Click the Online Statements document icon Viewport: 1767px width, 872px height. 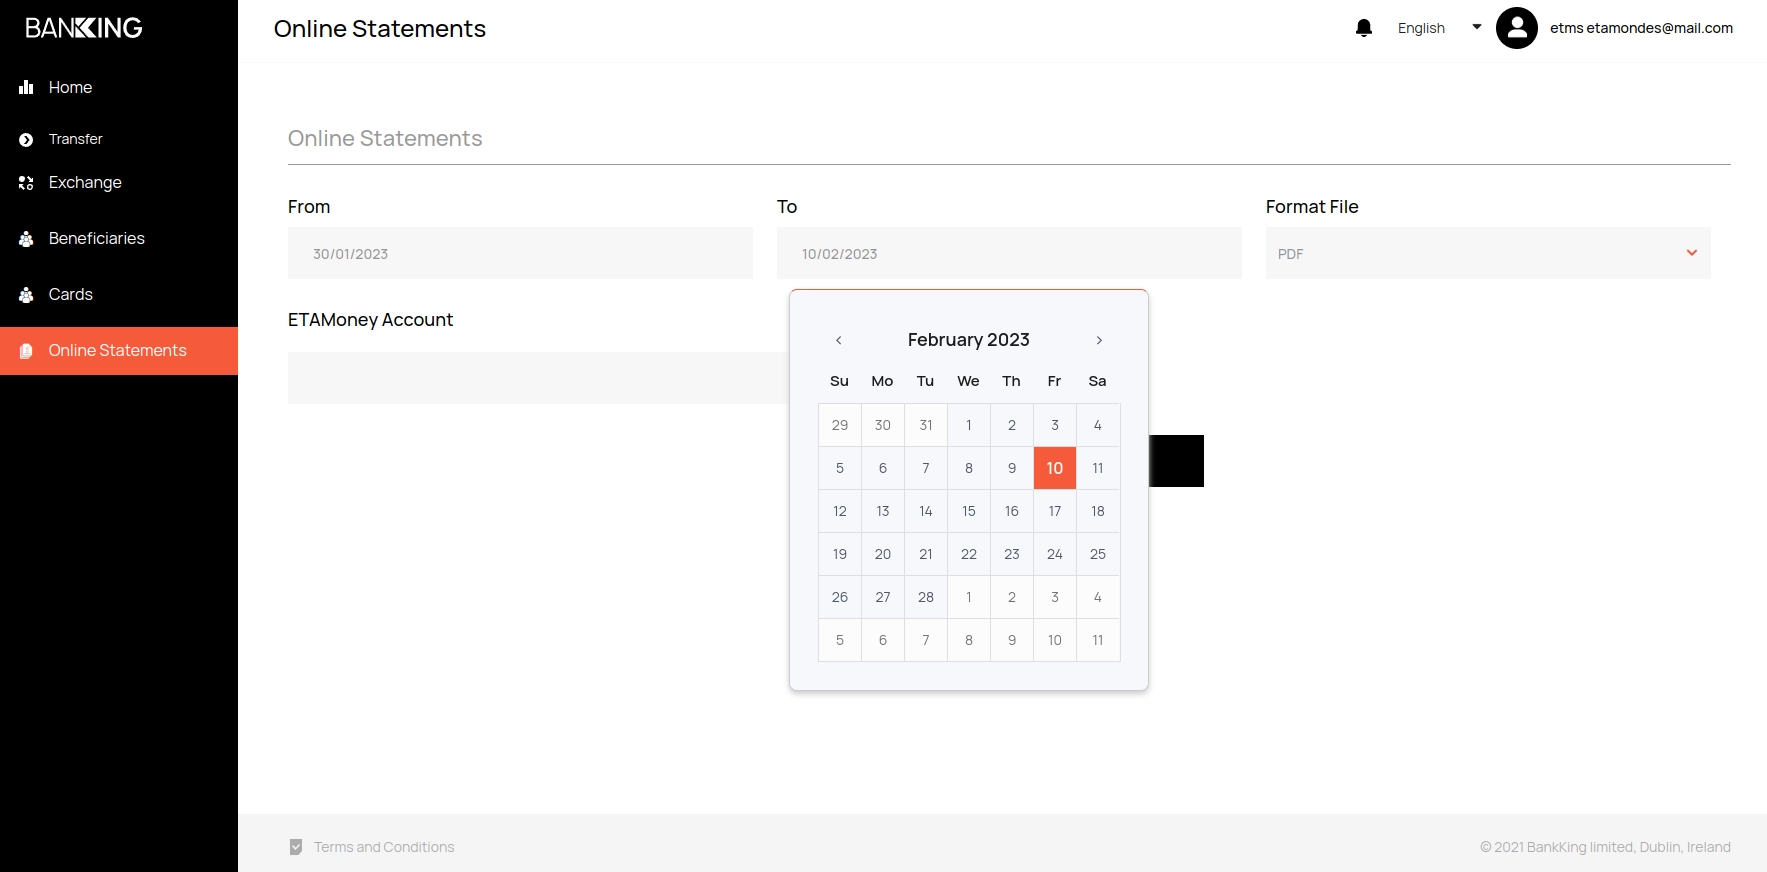pyautogui.click(x=26, y=351)
